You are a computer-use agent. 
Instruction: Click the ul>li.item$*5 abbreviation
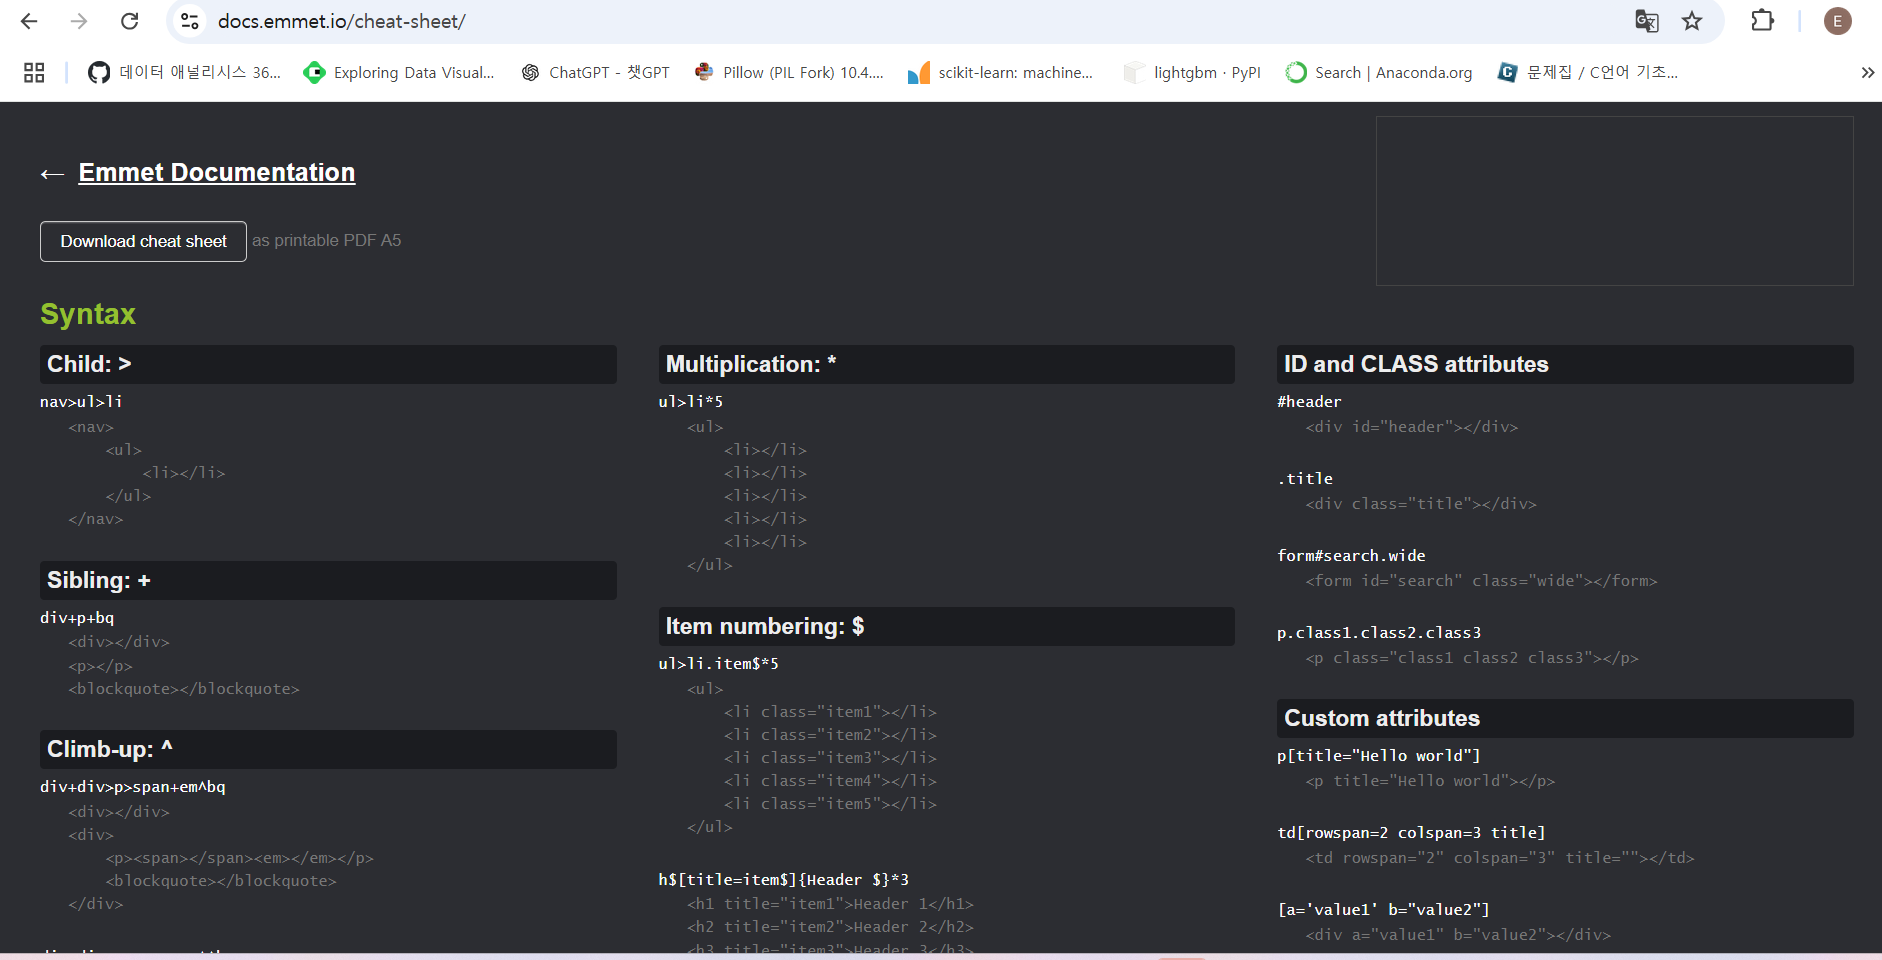[x=718, y=664]
